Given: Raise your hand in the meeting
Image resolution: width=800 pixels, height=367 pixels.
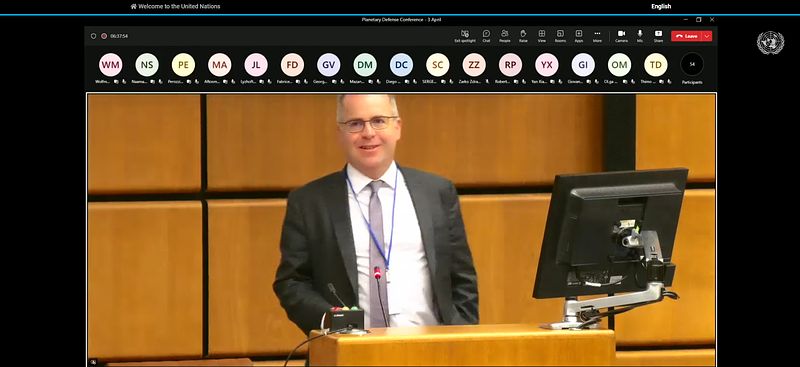Looking at the screenshot, I should click(x=523, y=36).
